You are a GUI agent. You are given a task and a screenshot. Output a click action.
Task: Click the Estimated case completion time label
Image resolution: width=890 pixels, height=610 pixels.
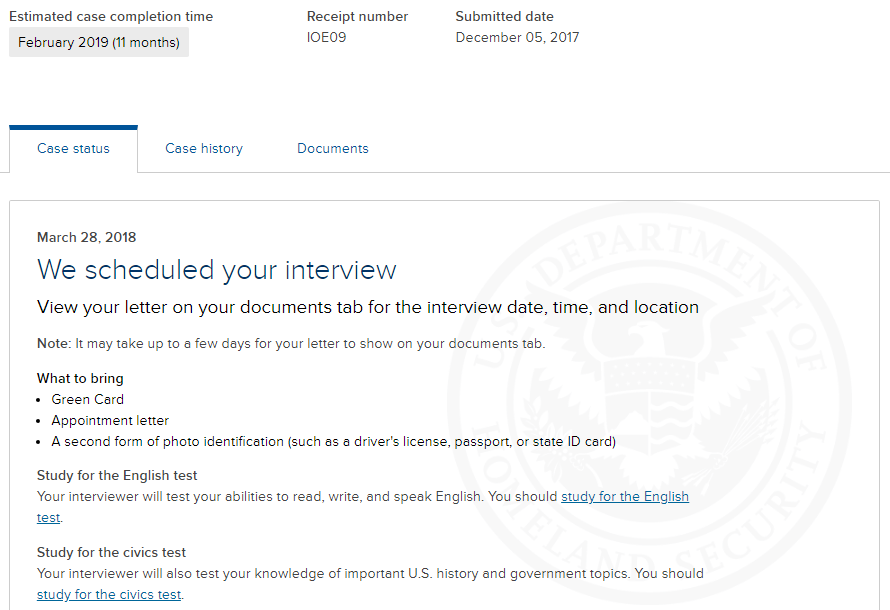(x=111, y=16)
